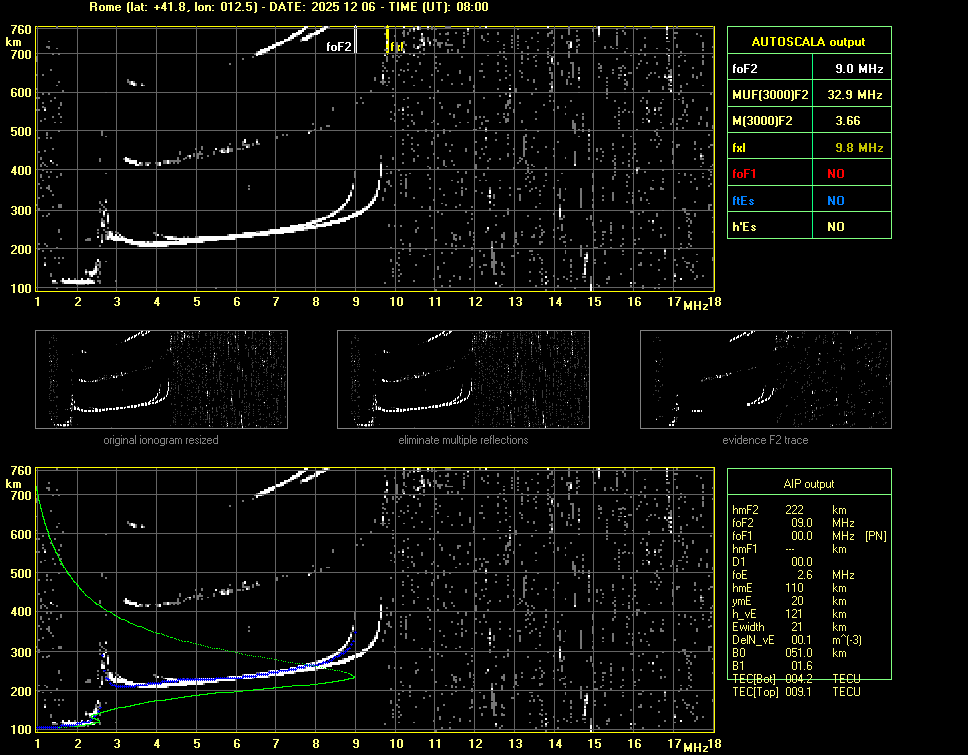
Task: Click the red foF1 label in table
Action: tap(745, 174)
